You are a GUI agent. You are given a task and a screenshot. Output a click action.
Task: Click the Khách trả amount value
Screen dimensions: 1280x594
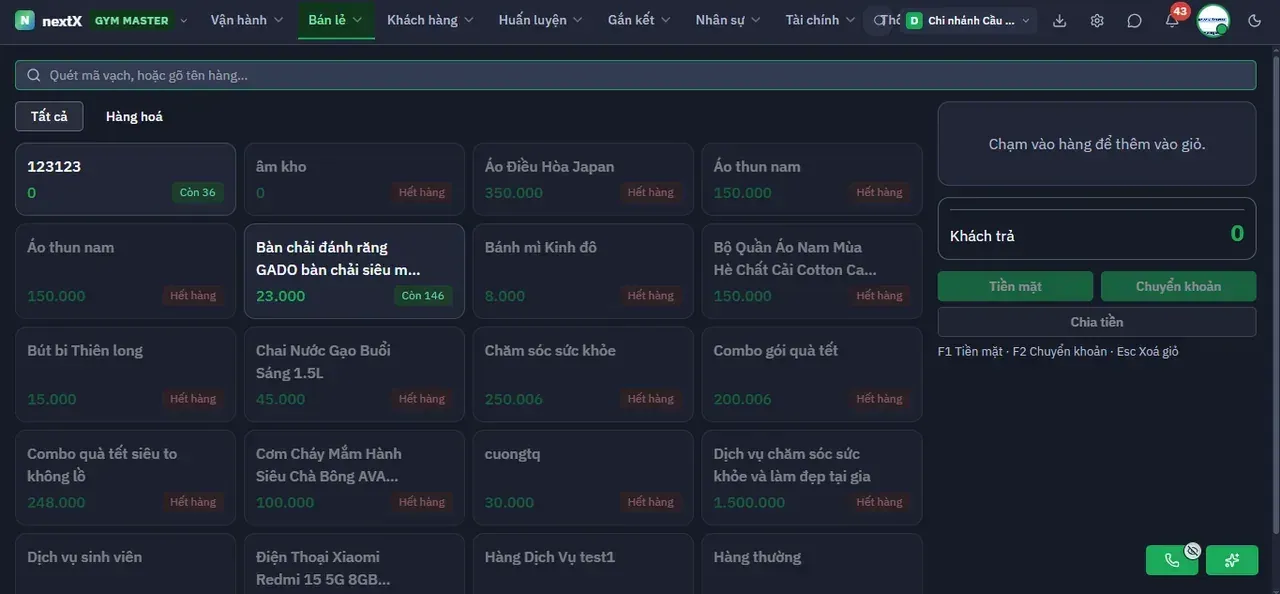[1237, 234]
